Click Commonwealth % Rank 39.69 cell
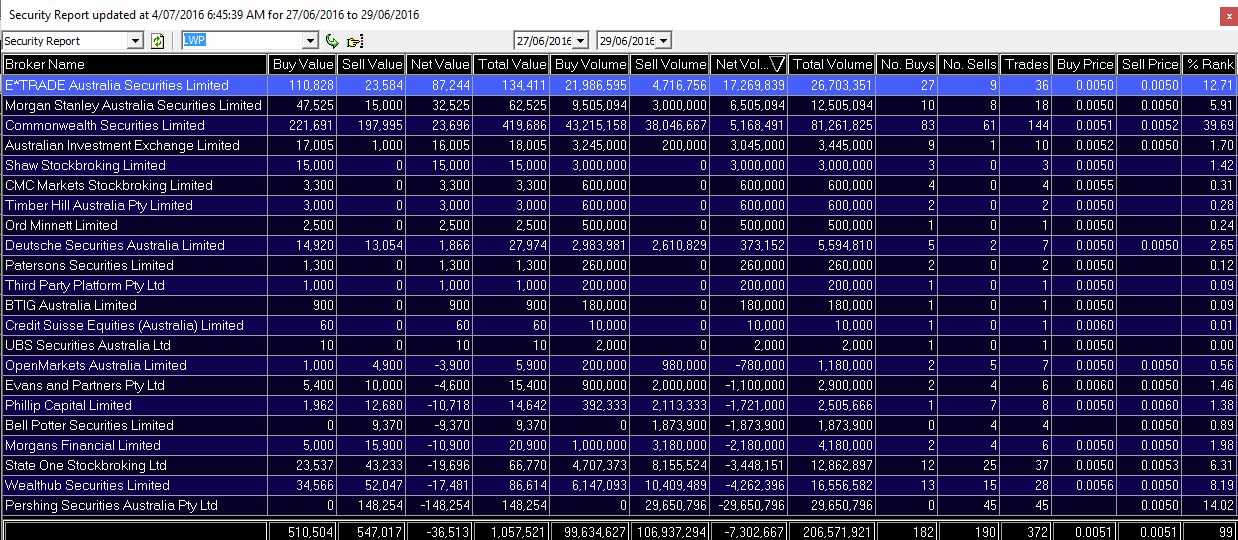Viewport: 1238px width, 540px height. coord(1209,125)
